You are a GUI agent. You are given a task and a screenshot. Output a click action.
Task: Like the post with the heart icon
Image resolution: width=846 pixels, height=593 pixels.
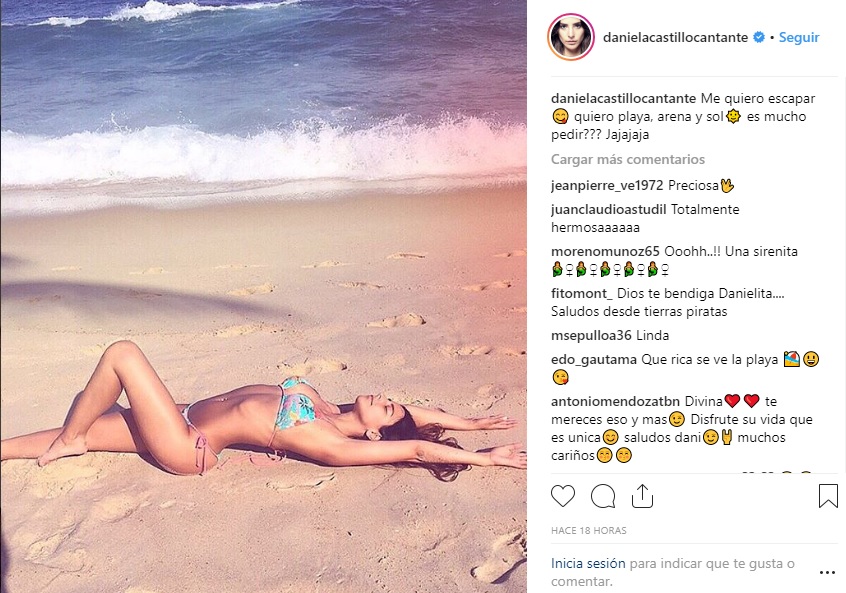(563, 495)
